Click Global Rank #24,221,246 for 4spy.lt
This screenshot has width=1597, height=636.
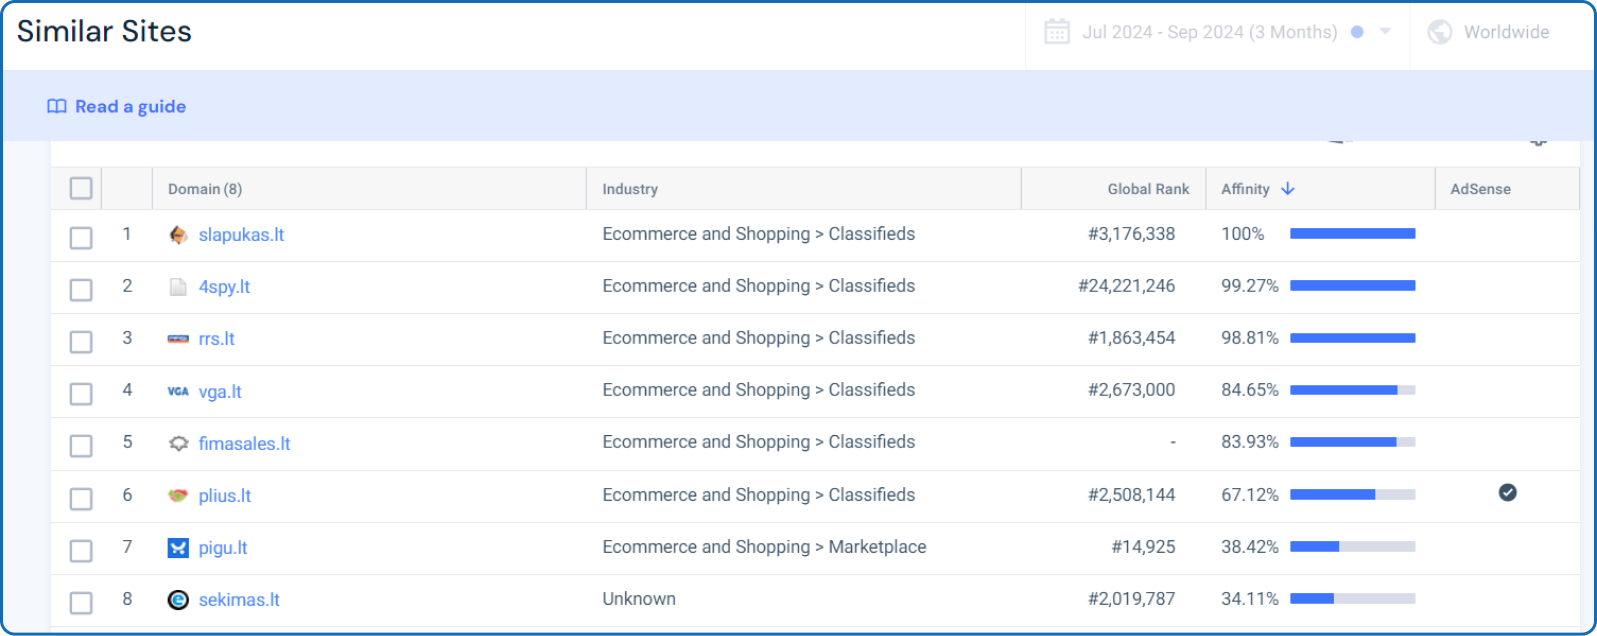click(1127, 286)
